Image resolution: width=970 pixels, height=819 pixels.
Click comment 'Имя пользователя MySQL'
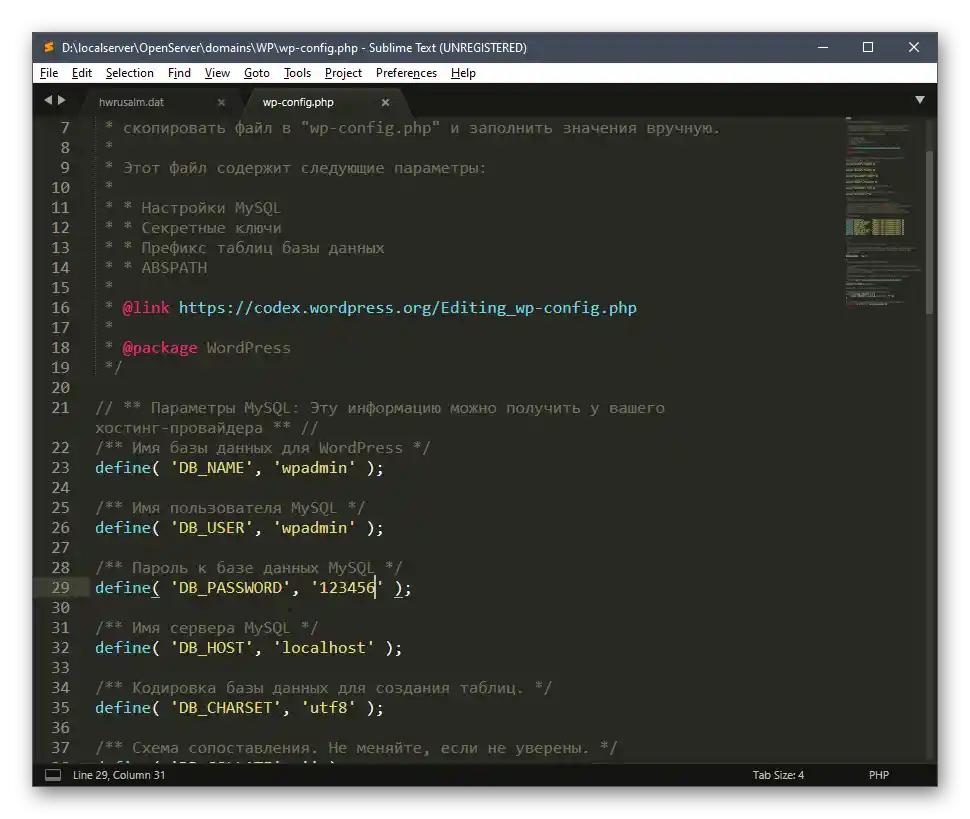(234, 508)
